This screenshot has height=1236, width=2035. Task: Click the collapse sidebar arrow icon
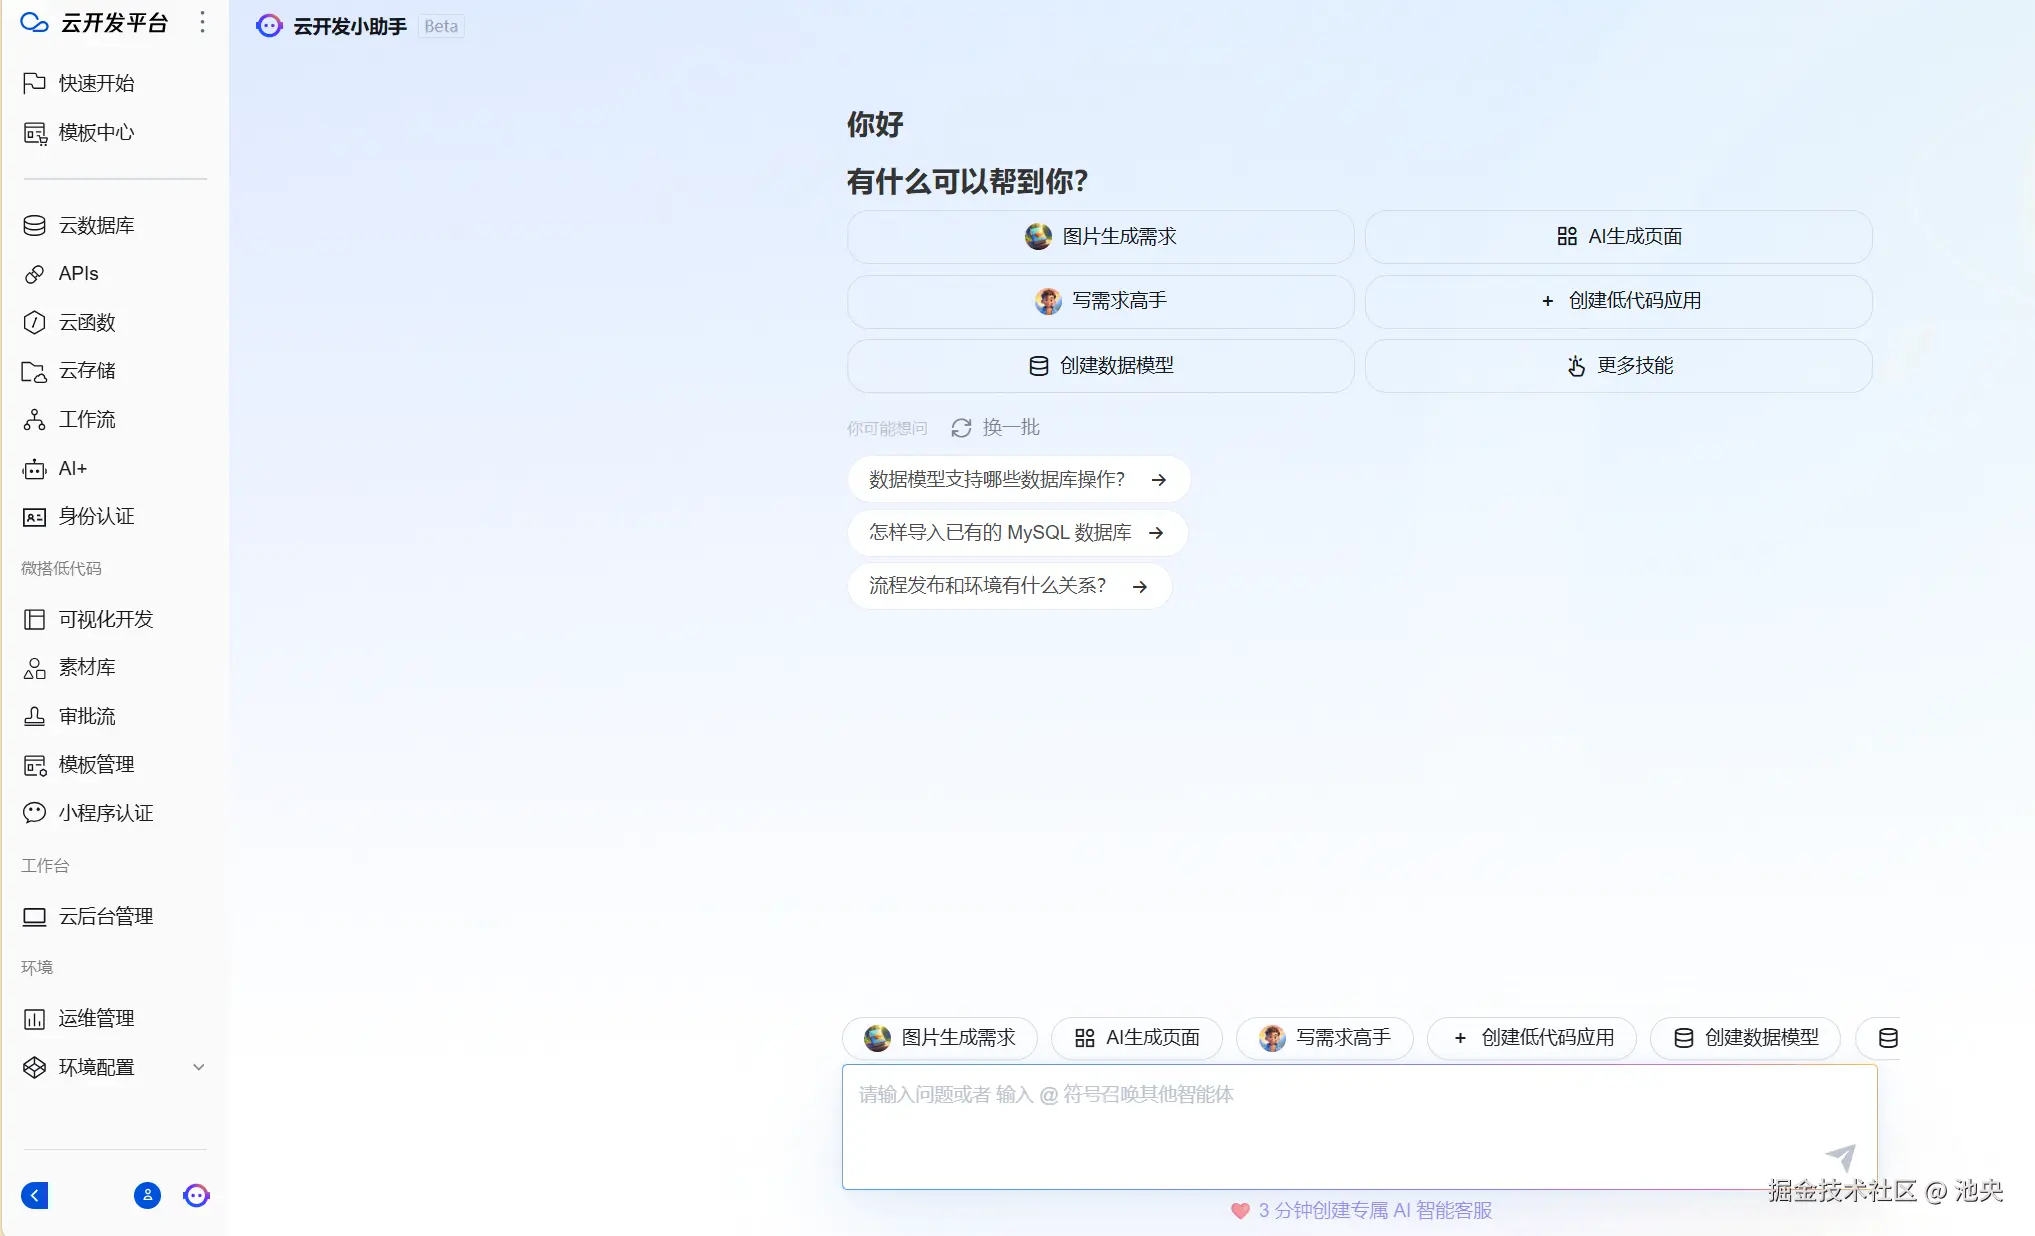(x=35, y=1195)
